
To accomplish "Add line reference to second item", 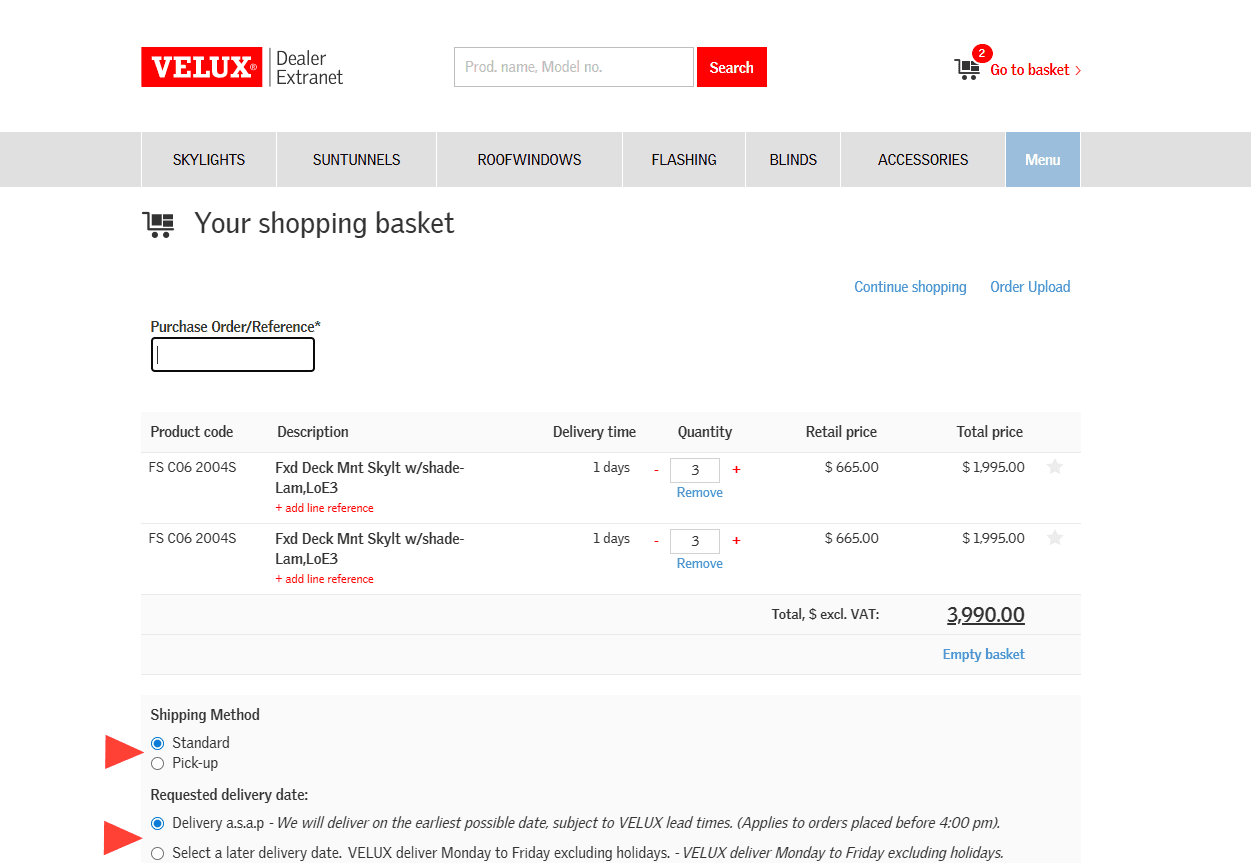I will point(324,579).
